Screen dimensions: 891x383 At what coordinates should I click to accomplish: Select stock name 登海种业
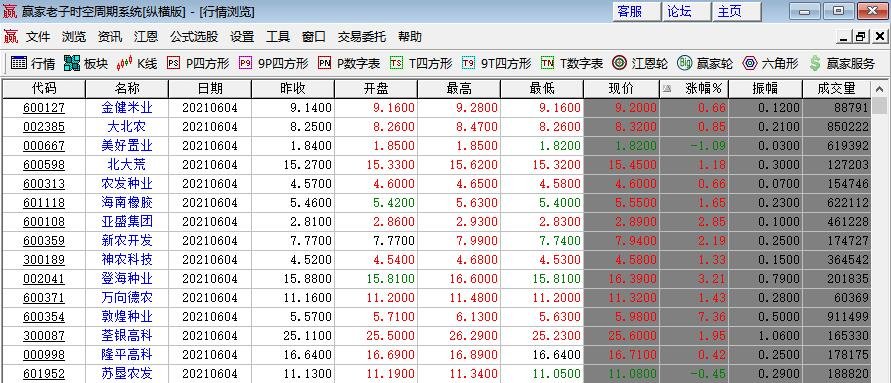[127, 278]
